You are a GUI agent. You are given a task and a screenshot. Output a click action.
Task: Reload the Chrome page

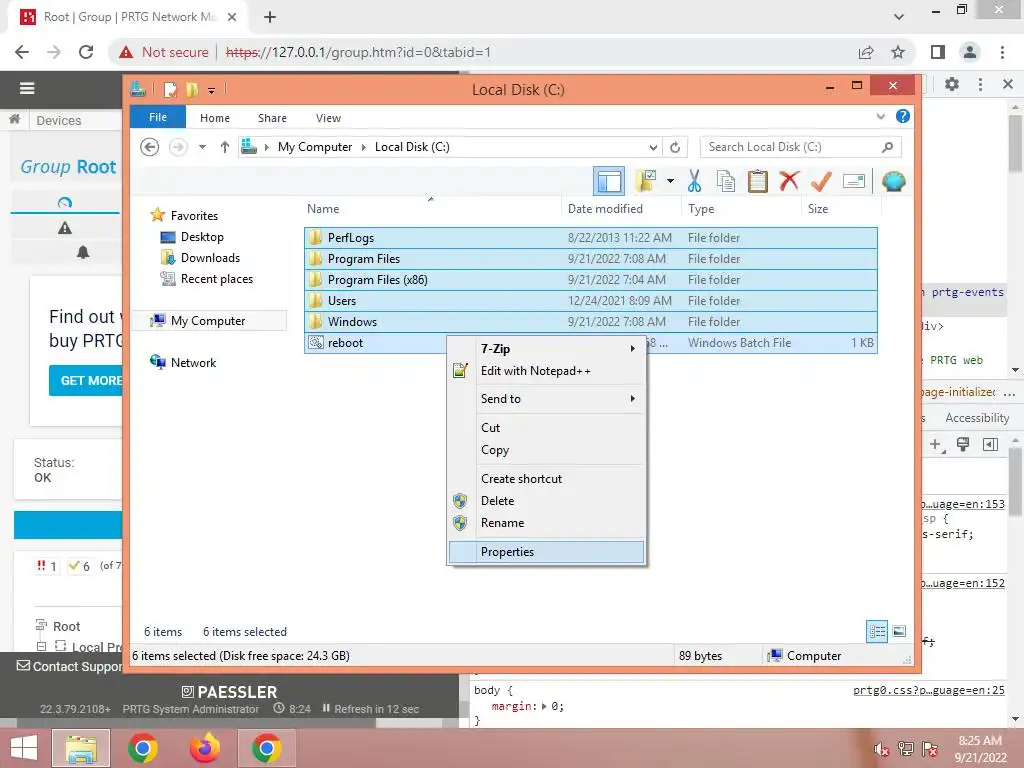[x=86, y=52]
